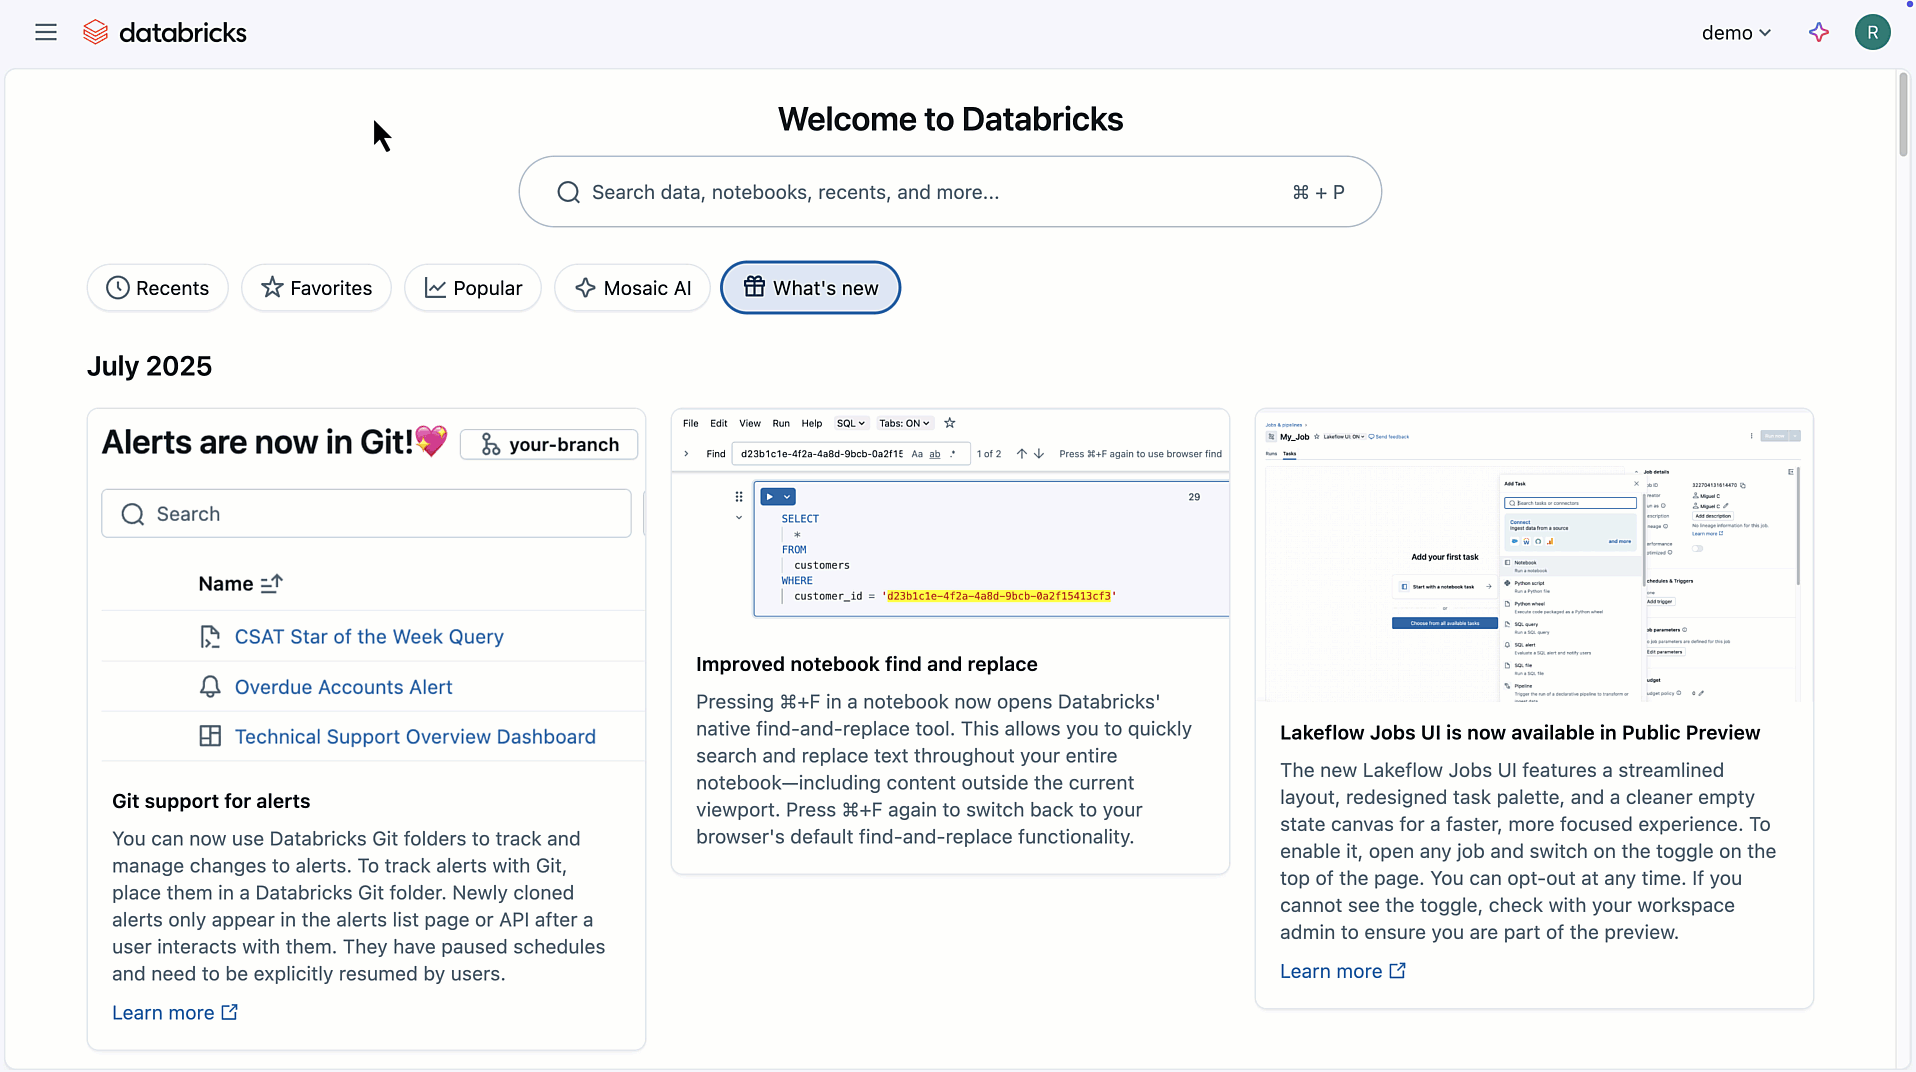Click the Name column sort icon
1916x1072 pixels.
[x=271, y=584]
